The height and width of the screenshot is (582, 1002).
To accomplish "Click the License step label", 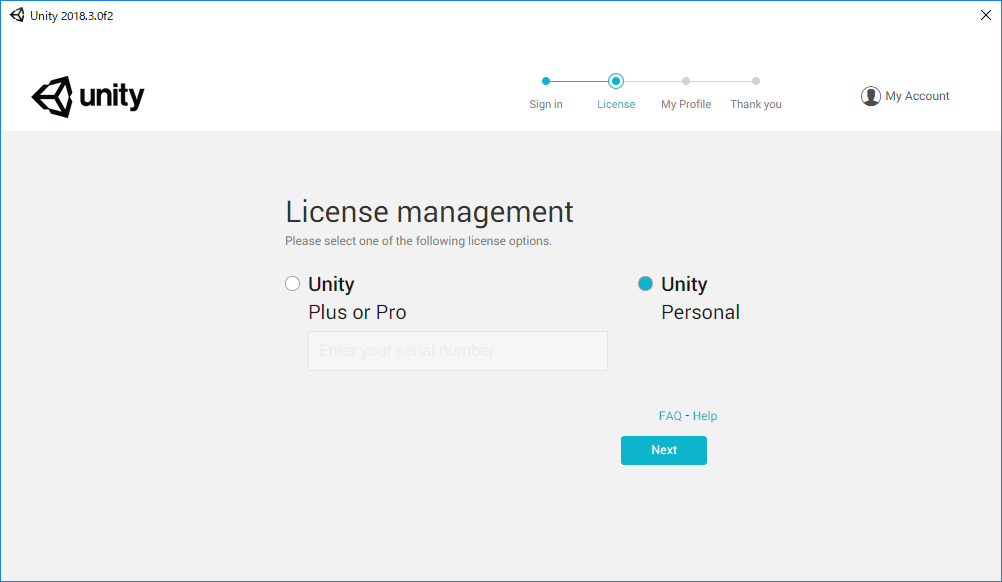I will coord(615,104).
